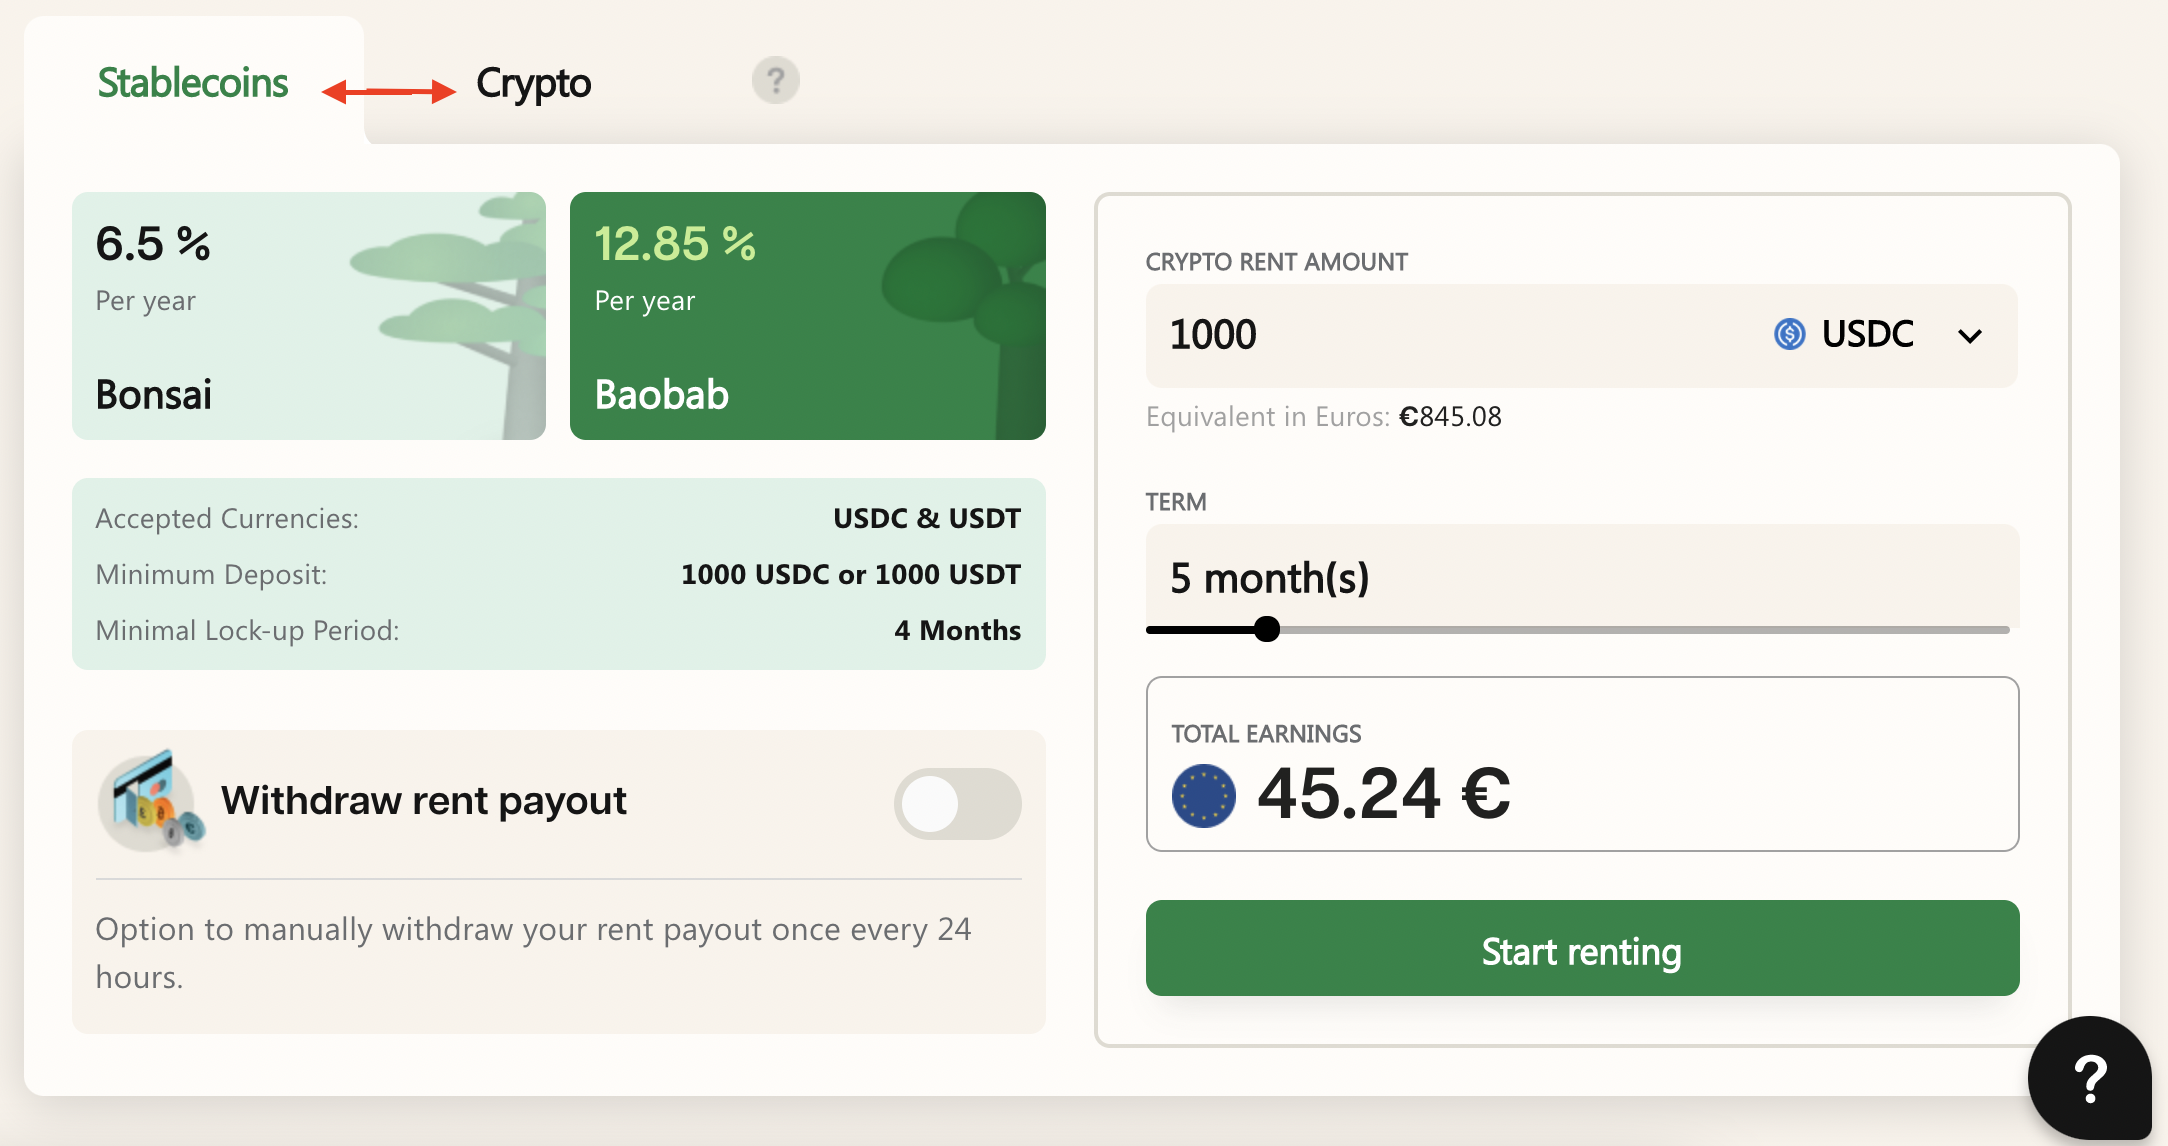
Task: Click the 5 month(s) term field
Action: 1582,577
